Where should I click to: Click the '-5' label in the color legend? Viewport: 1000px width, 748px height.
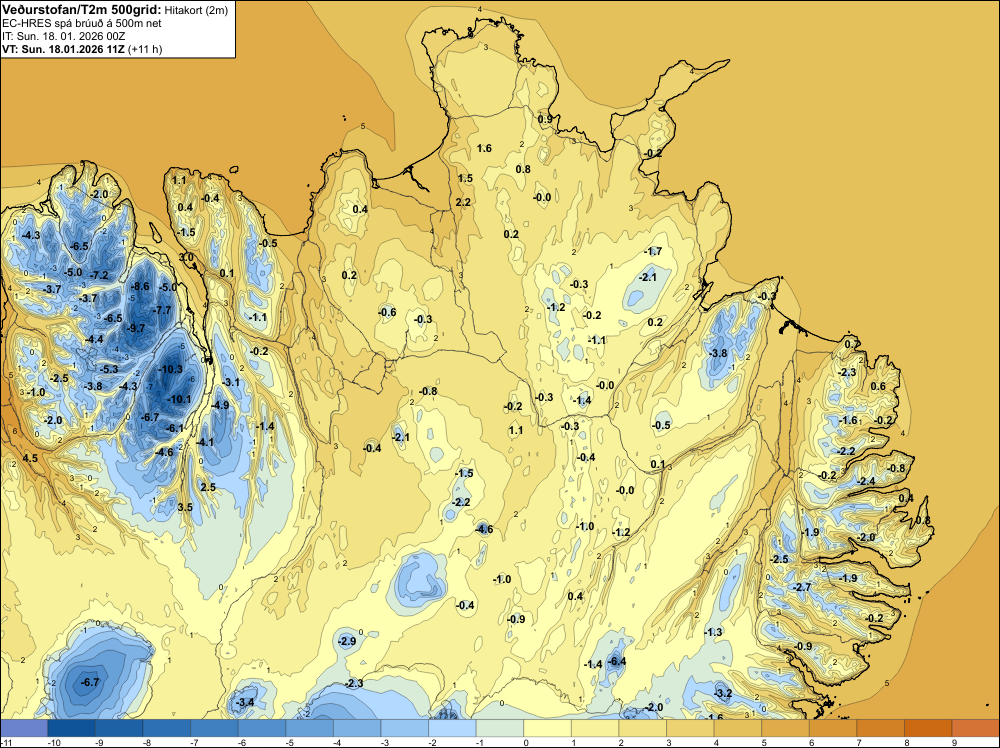click(290, 742)
